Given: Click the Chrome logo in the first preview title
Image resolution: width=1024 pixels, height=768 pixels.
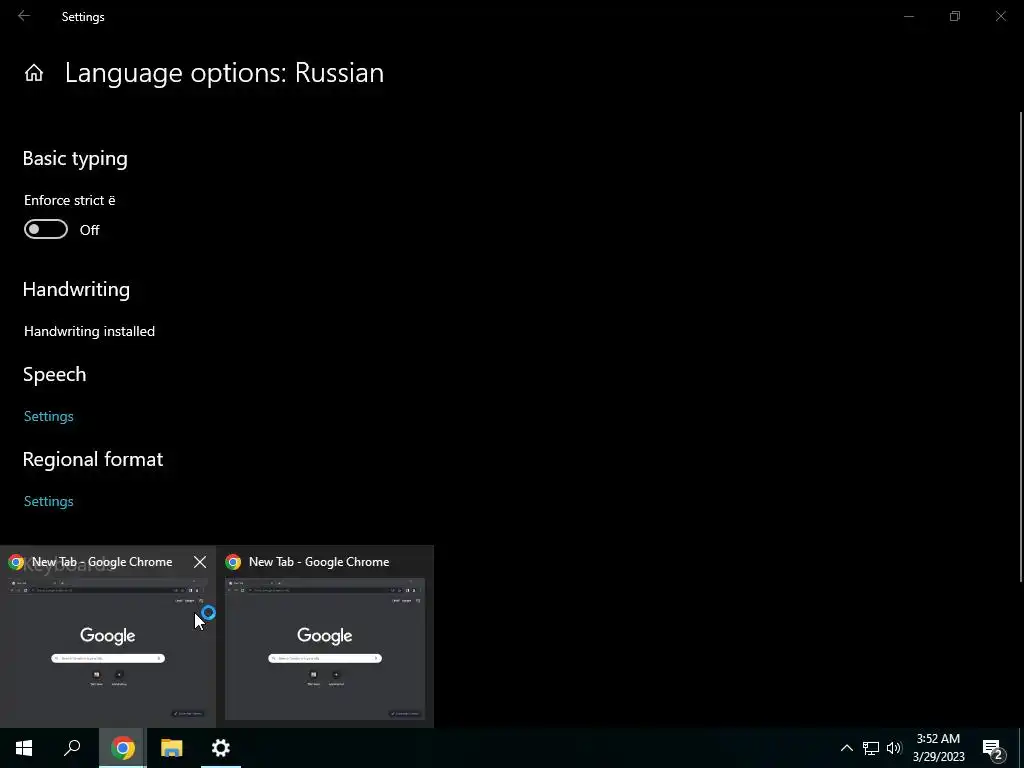Looking at the screenshot, I should [x=16, y=562].
